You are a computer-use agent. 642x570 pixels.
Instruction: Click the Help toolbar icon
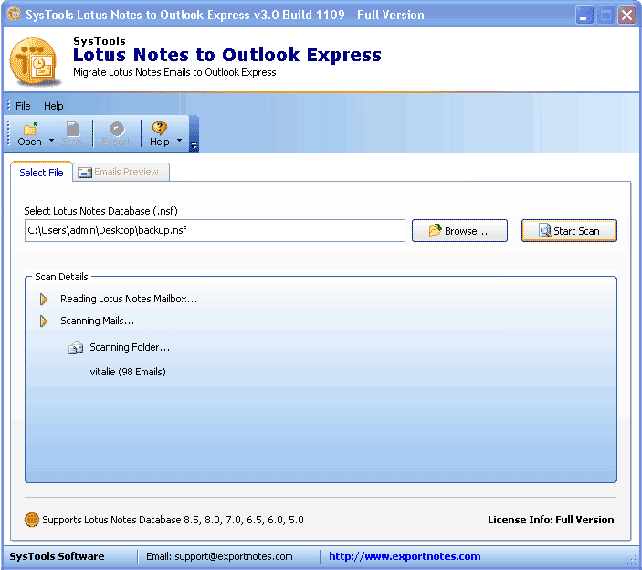click(159, 134)
